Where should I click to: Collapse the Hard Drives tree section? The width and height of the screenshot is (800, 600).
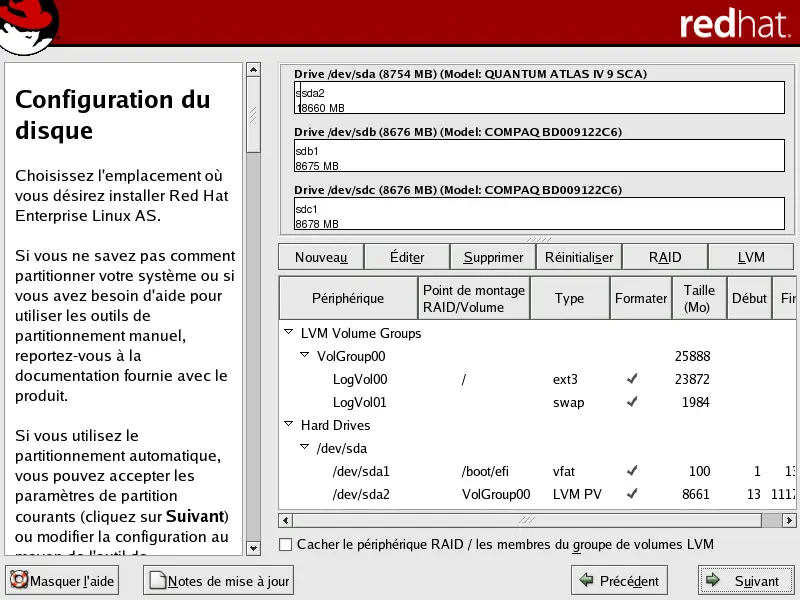pyautogui.click(x=288, y=426)
